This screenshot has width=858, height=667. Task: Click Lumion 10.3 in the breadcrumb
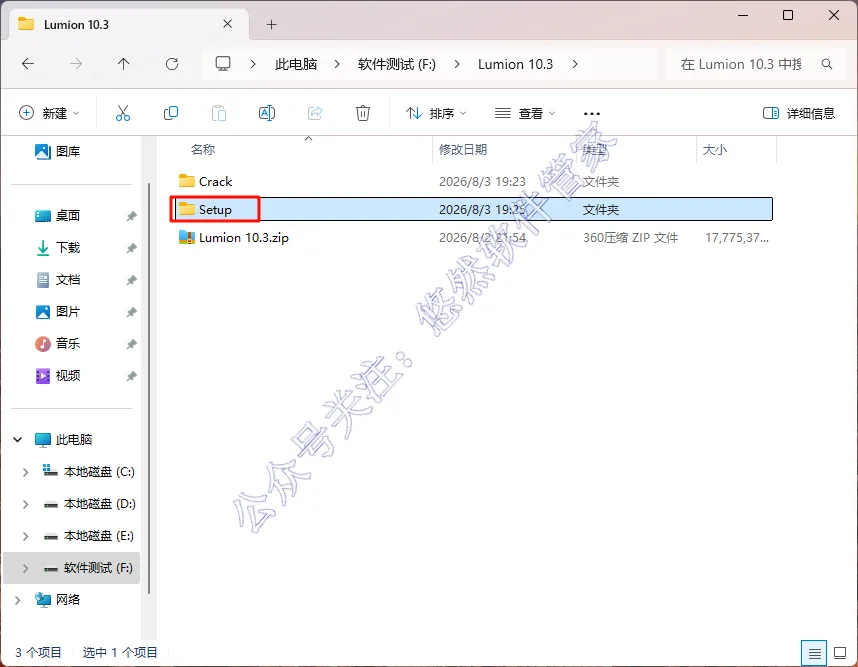click(515, 64)
